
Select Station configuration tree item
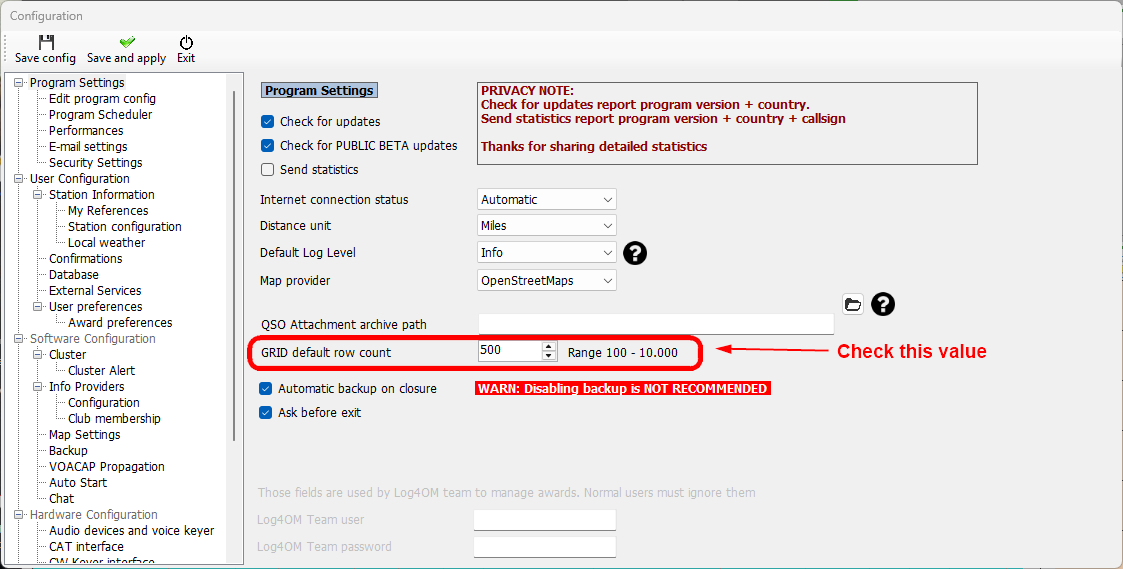click(125, 226)
